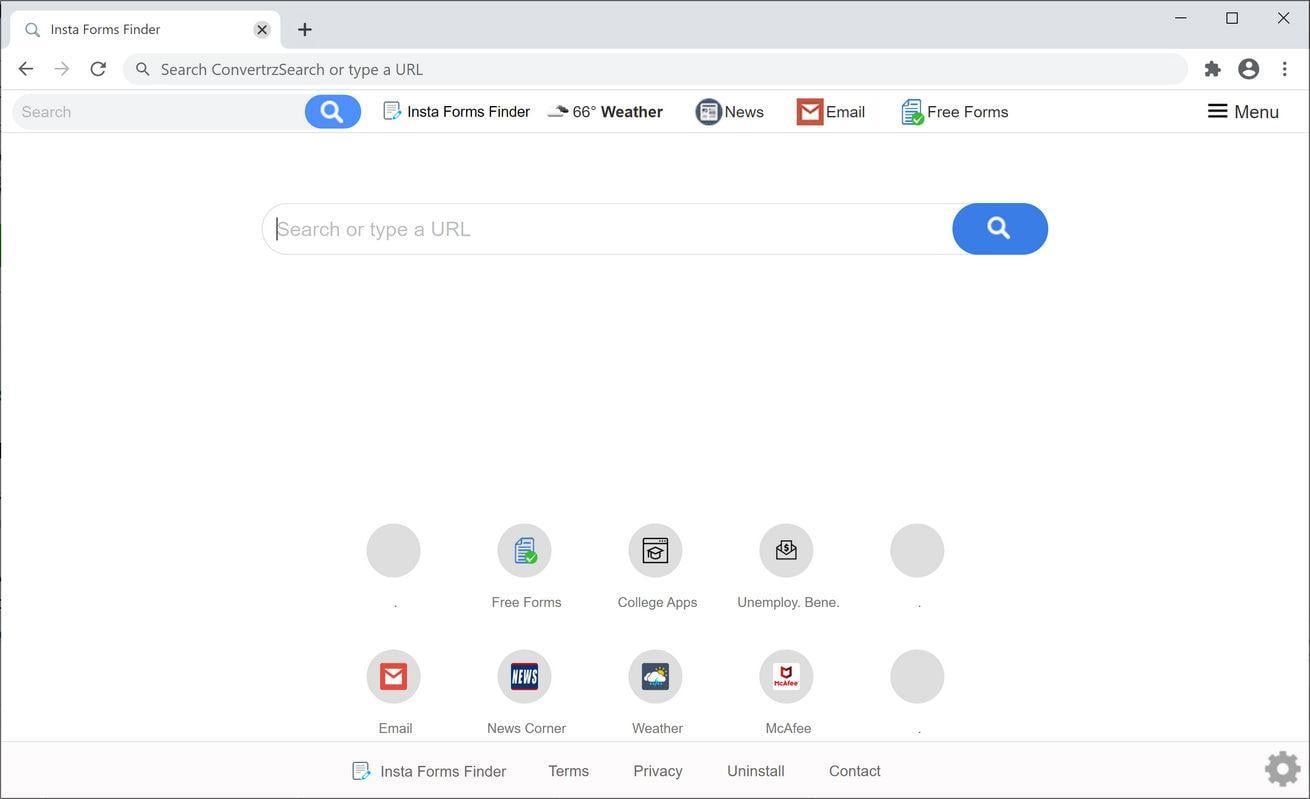Screen dimensions: 1310x799
Task: Open the McAfee shortcut tile
Action: pyautogui.click(x=787, y=692)
